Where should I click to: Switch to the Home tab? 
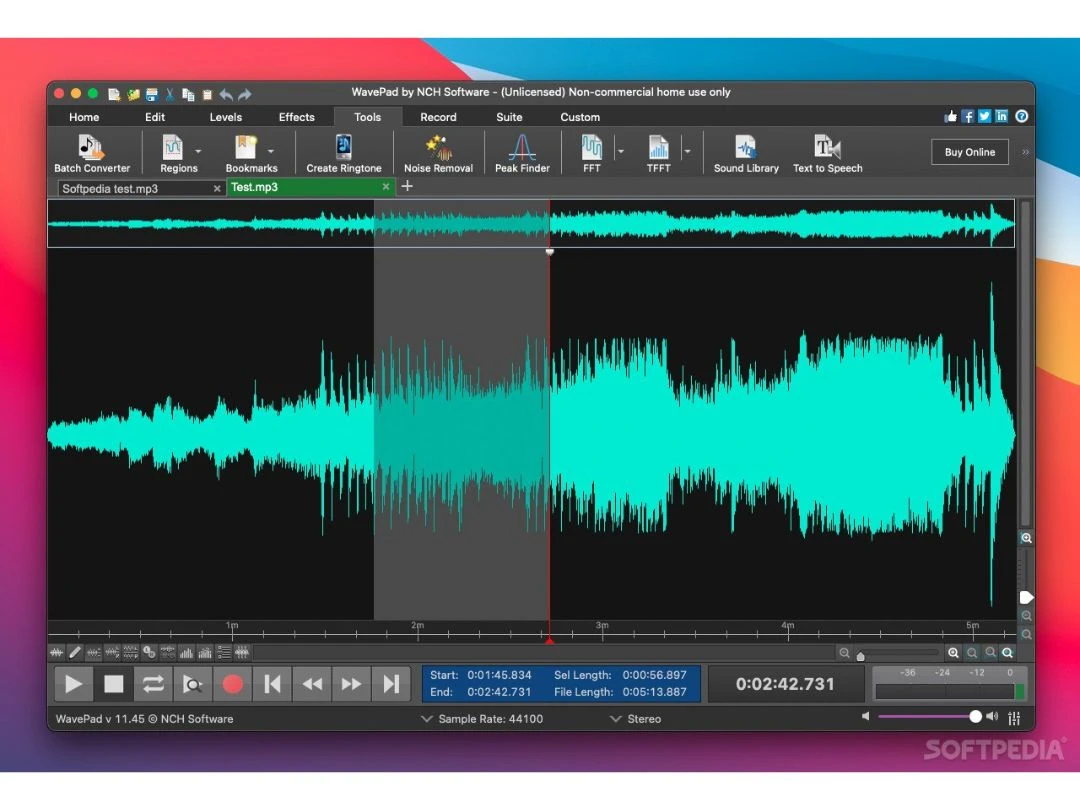(x=84, y=117)
